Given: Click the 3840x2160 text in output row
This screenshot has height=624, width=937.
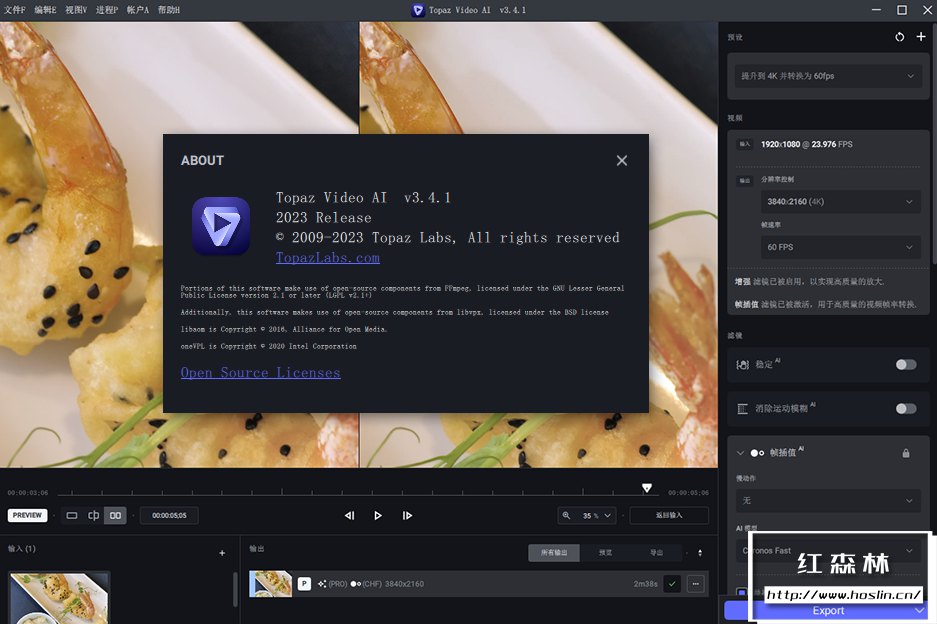Looking at the screenshot, I should [404, 584].
